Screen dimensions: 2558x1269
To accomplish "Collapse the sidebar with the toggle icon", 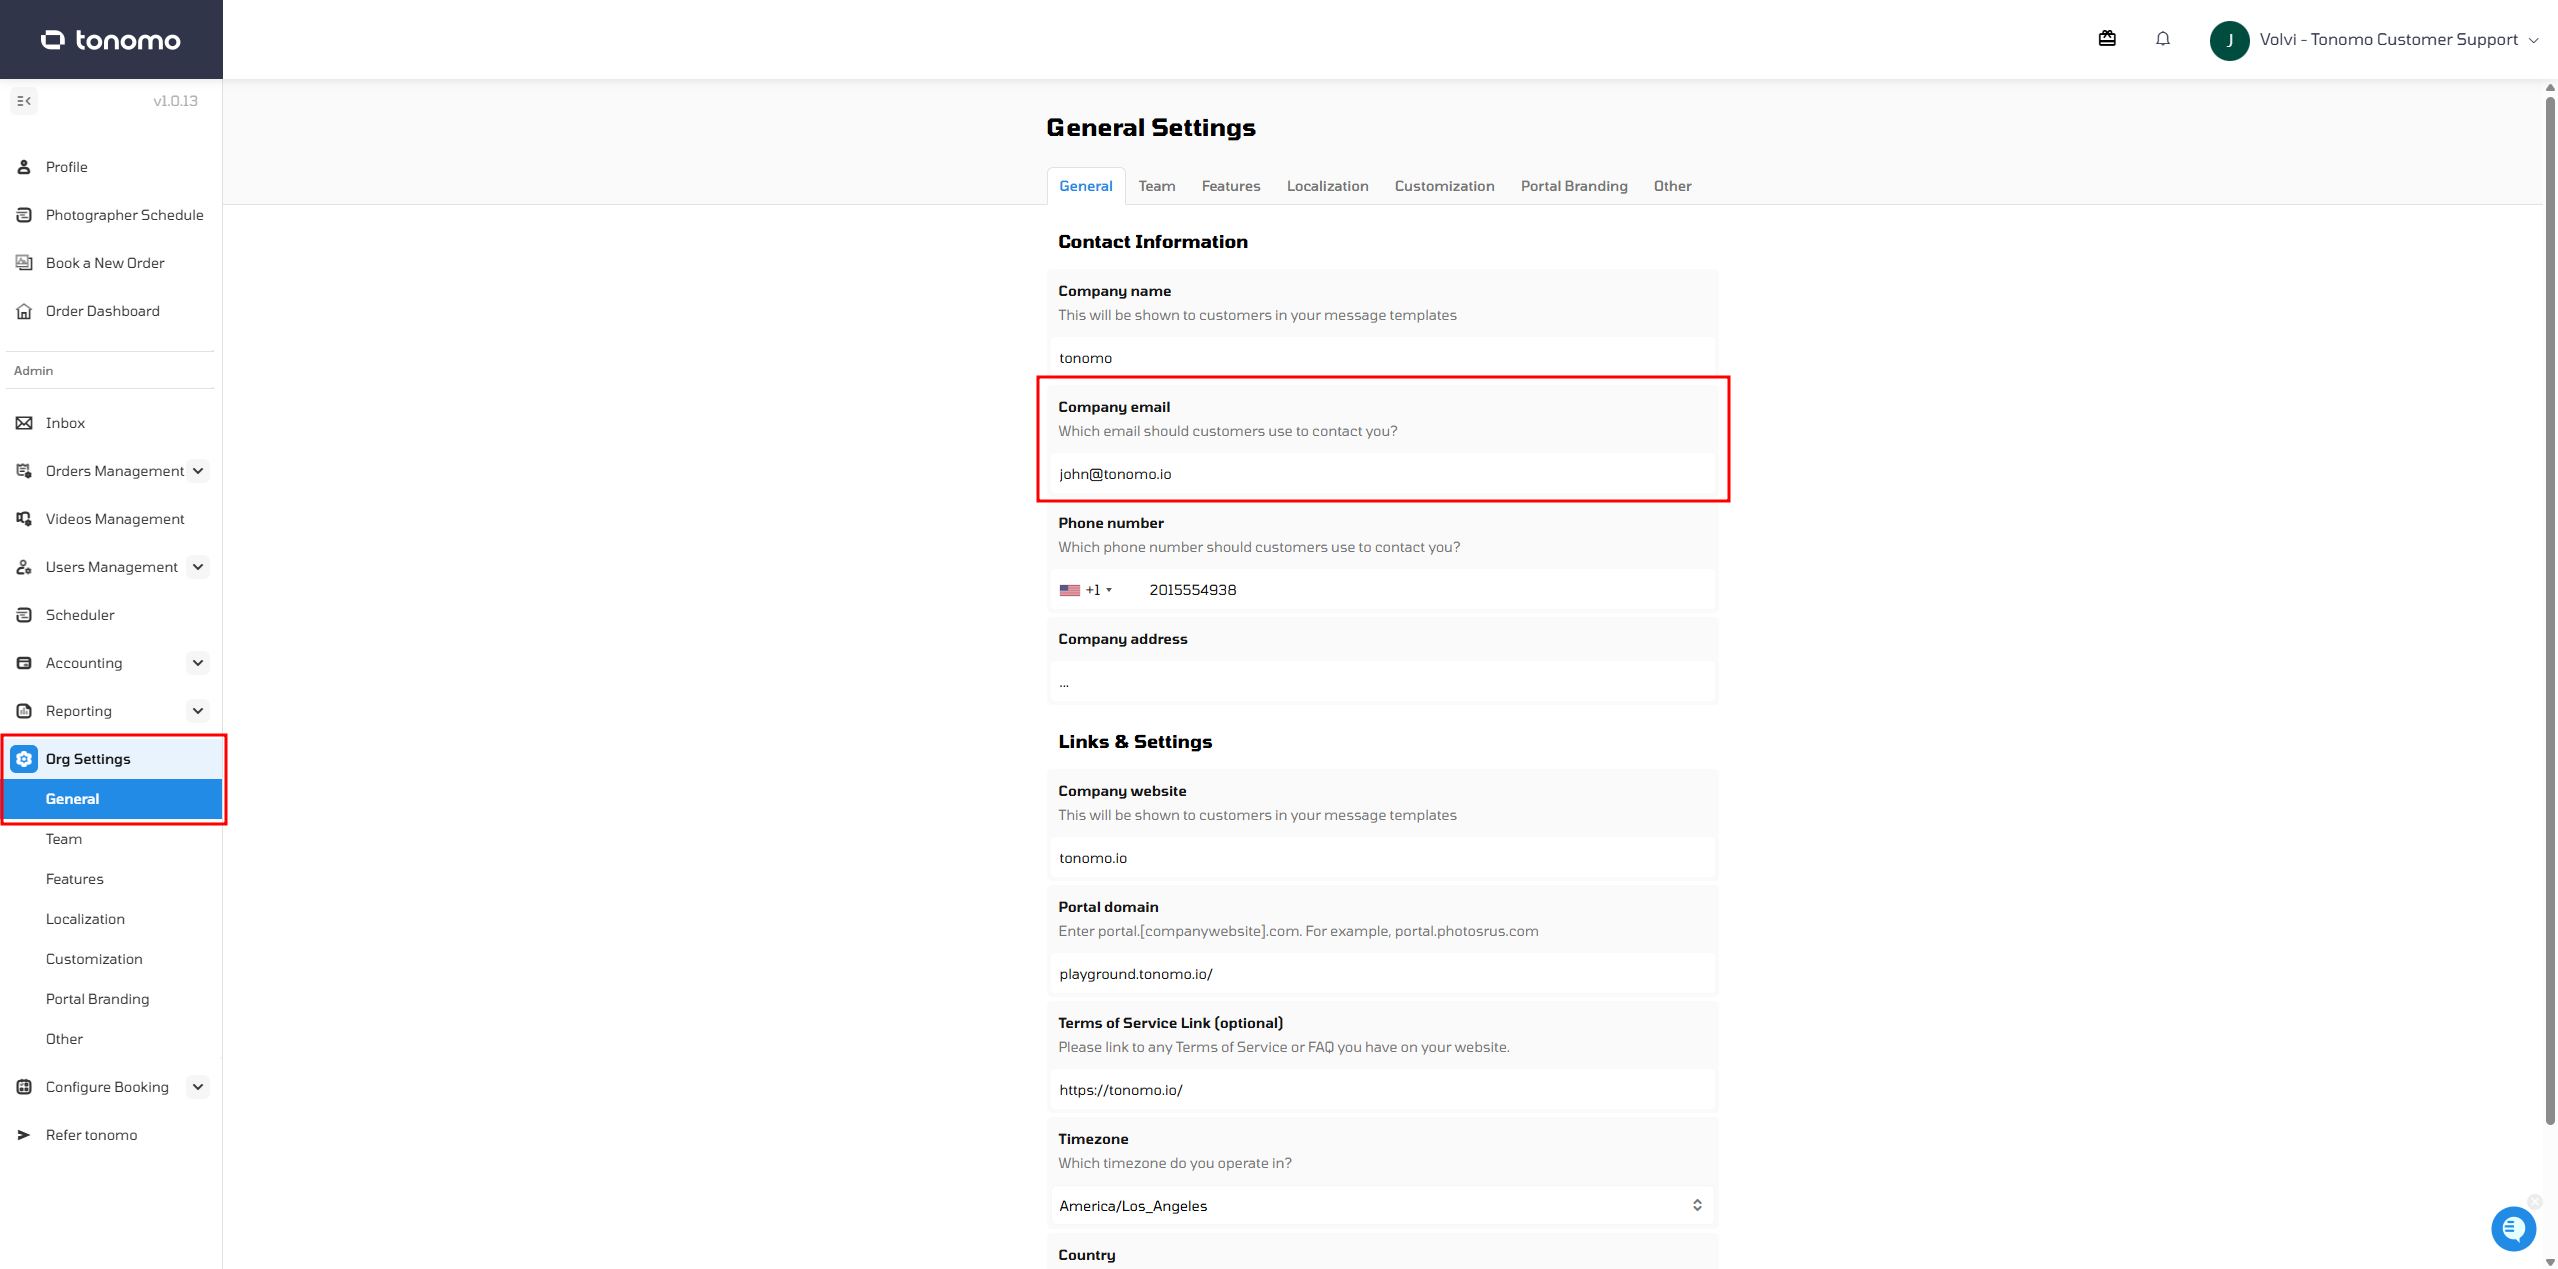I will tap(24, 101).
